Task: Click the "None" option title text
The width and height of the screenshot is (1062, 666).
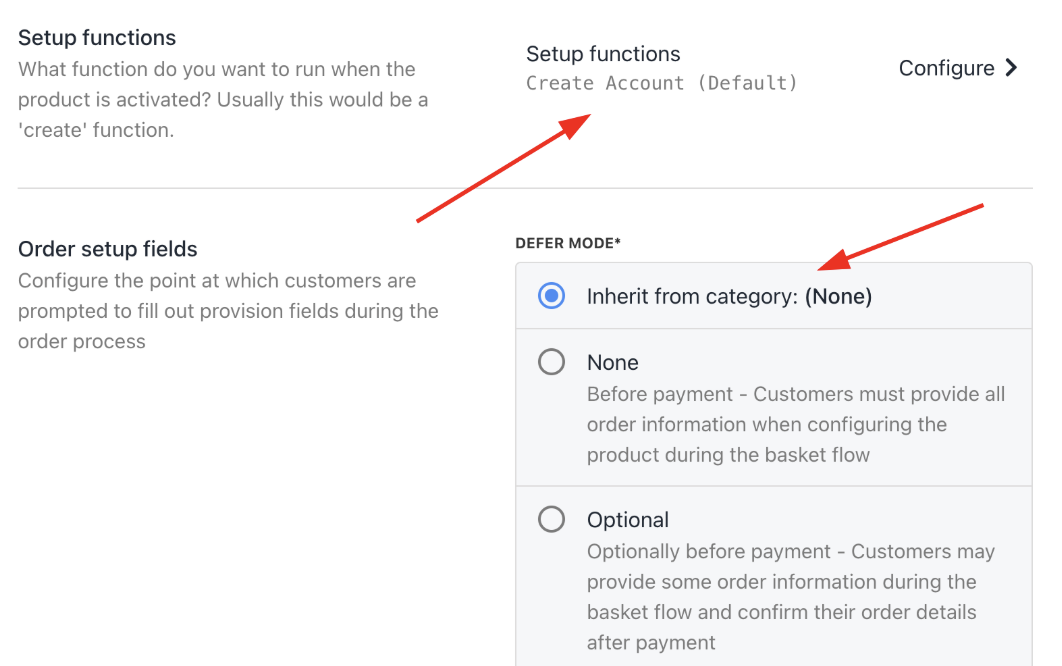Action: coord(612,362)
